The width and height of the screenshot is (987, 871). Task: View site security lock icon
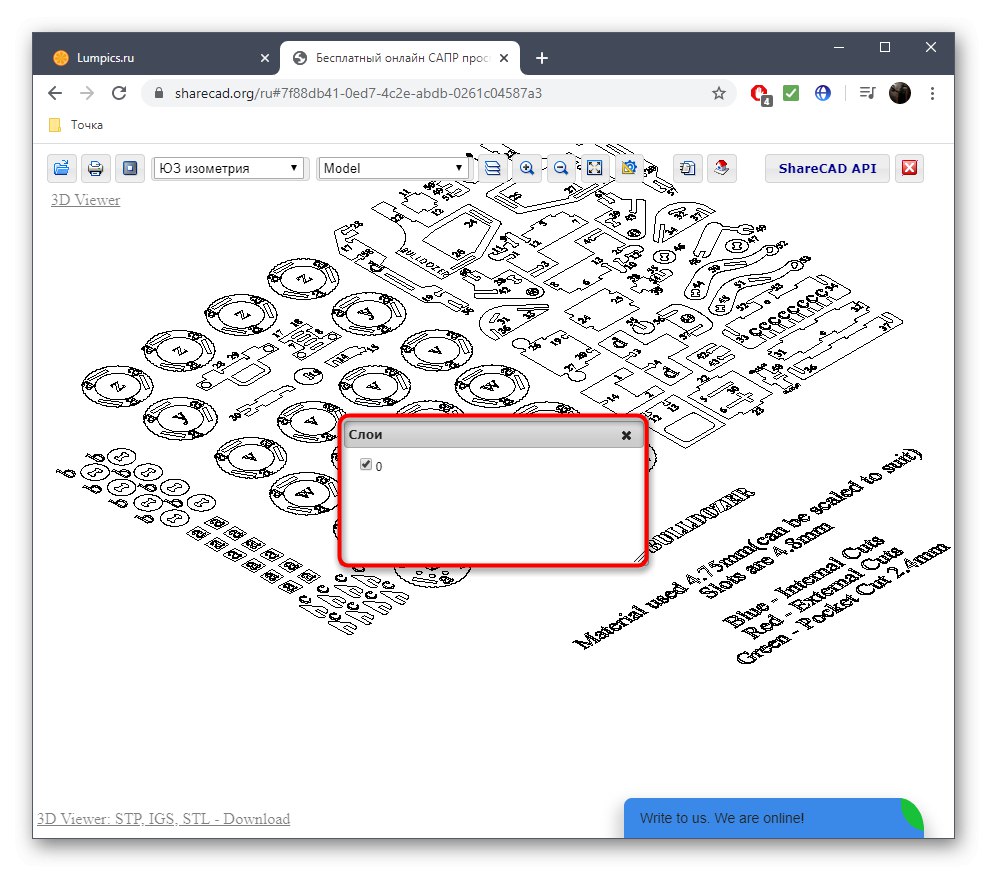click(x=159, y=93)
